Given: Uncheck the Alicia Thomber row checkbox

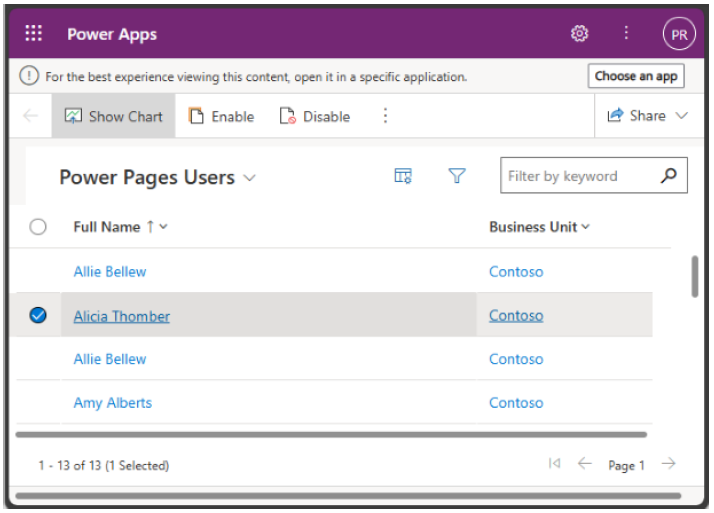Looking at the screenshot, I should click(38, 316).
